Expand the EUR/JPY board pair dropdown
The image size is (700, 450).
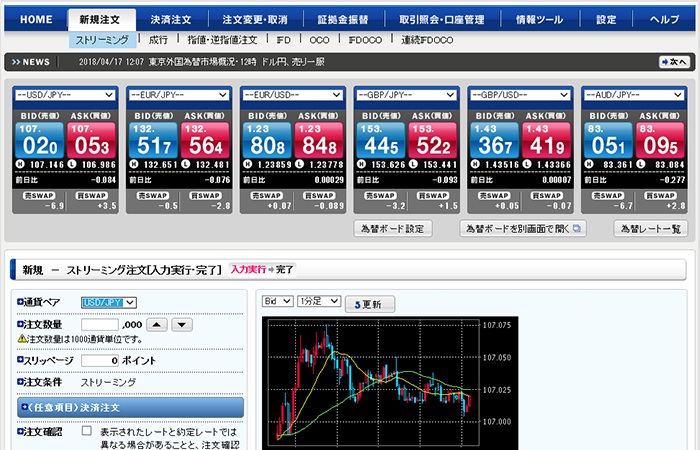click(x=179, y=95)
